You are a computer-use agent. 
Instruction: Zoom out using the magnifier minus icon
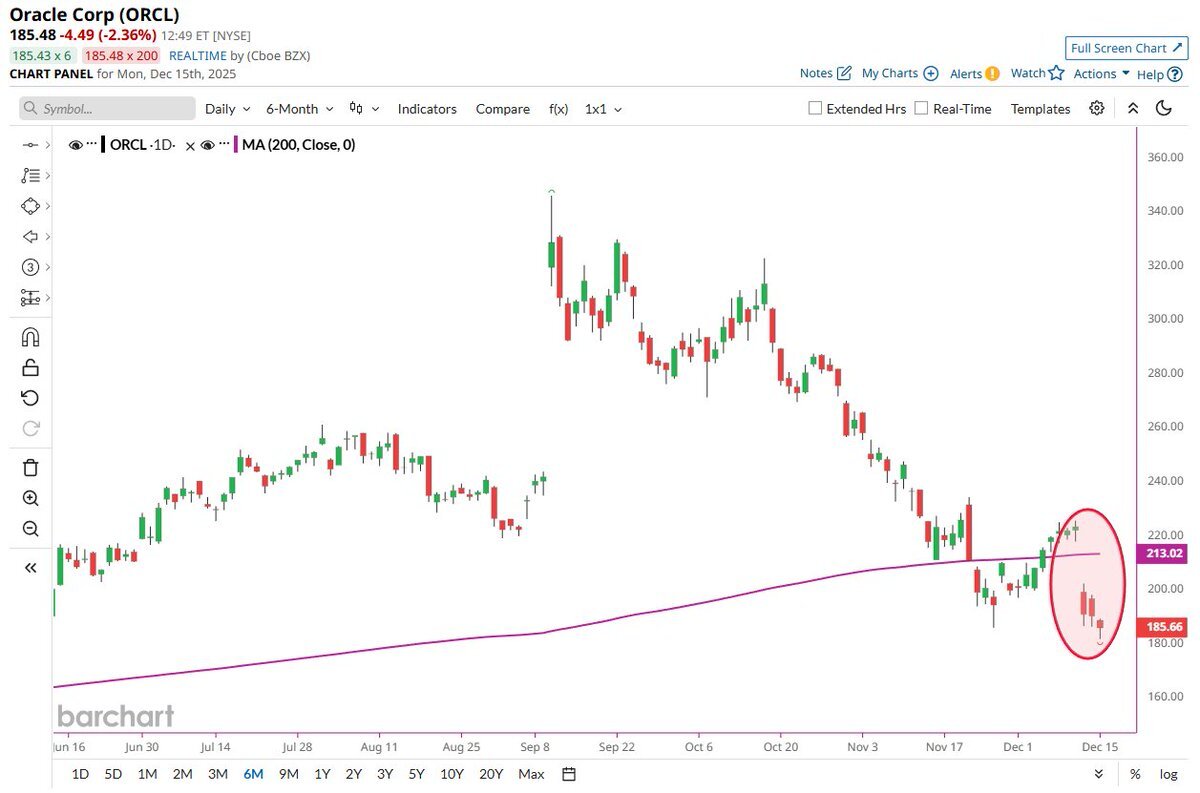point(30,529)
